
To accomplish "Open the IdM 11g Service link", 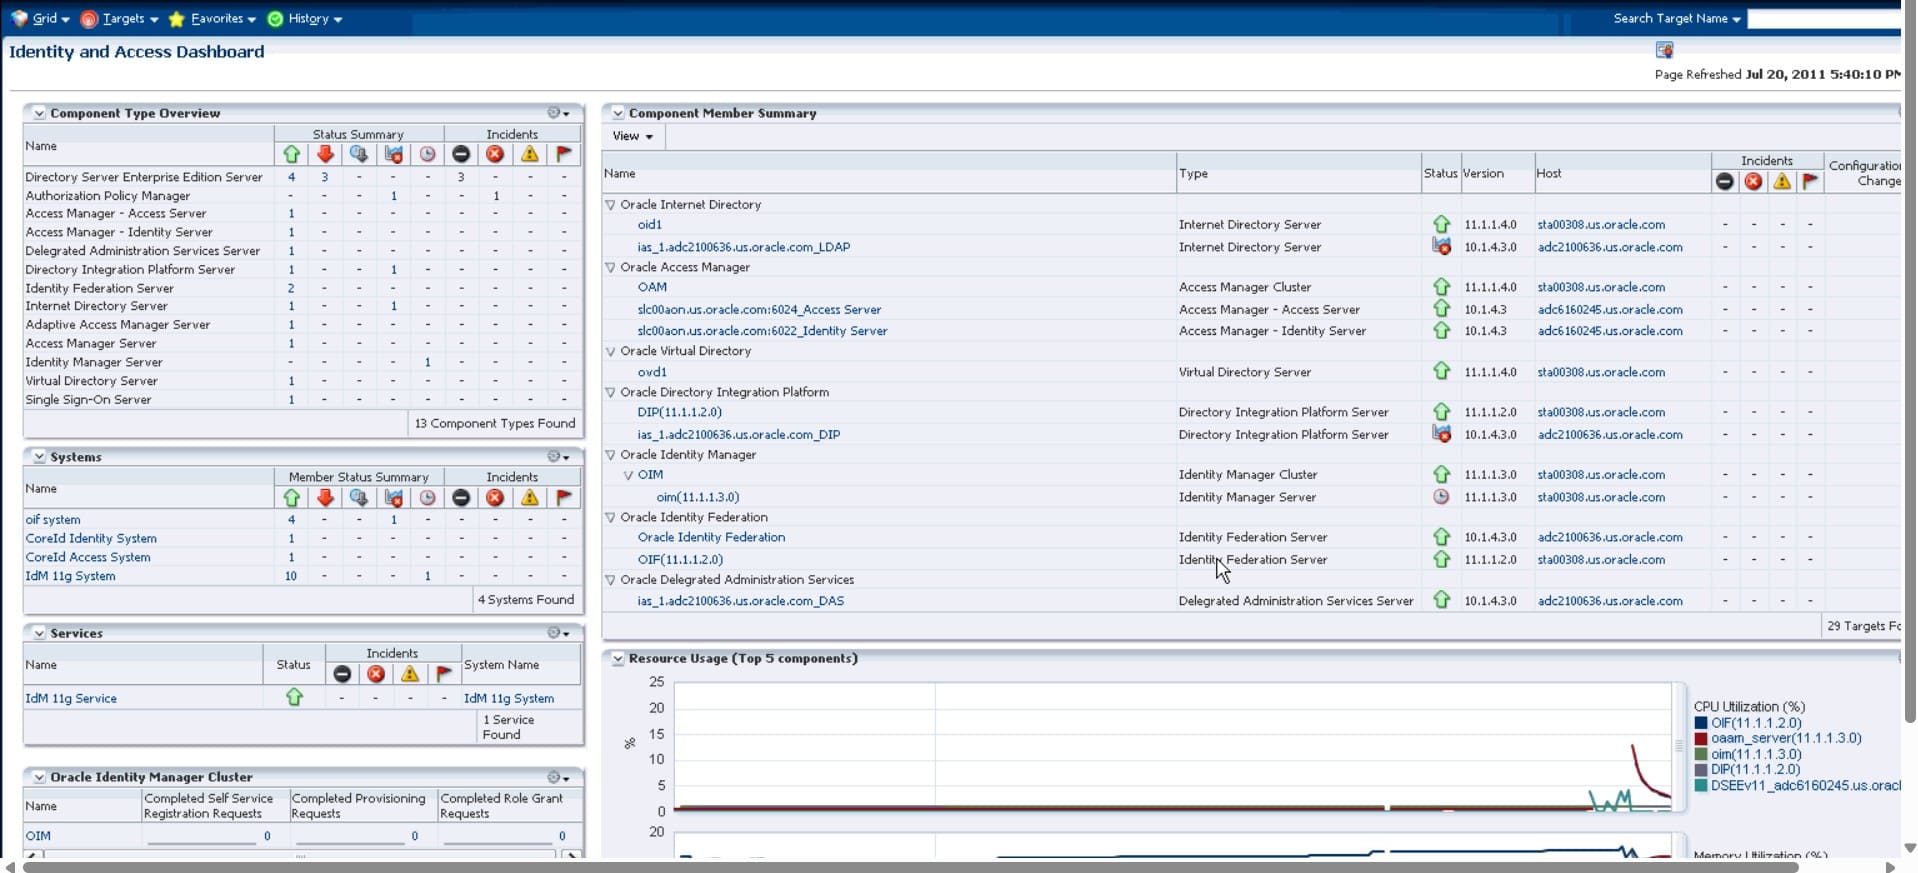I will click(x=71, y=698).
